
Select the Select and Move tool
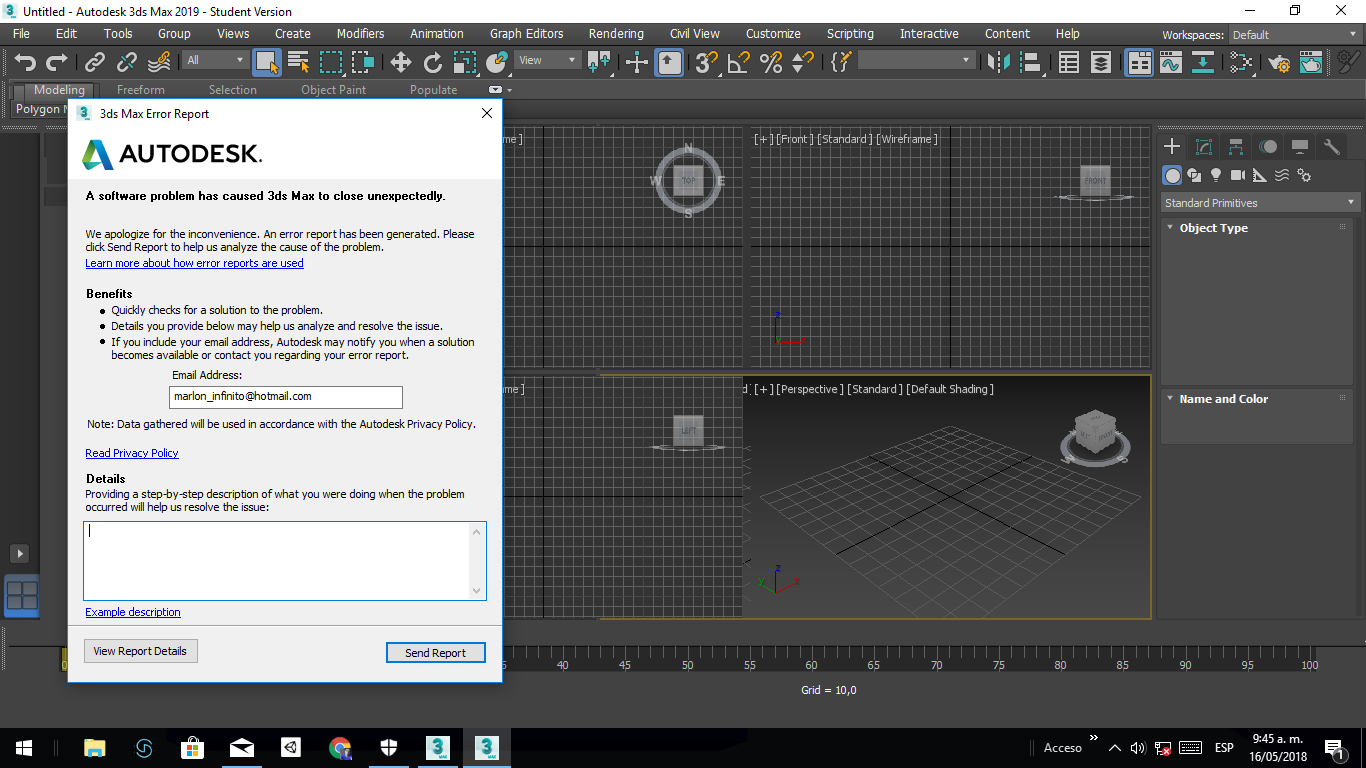pos(401,63)
